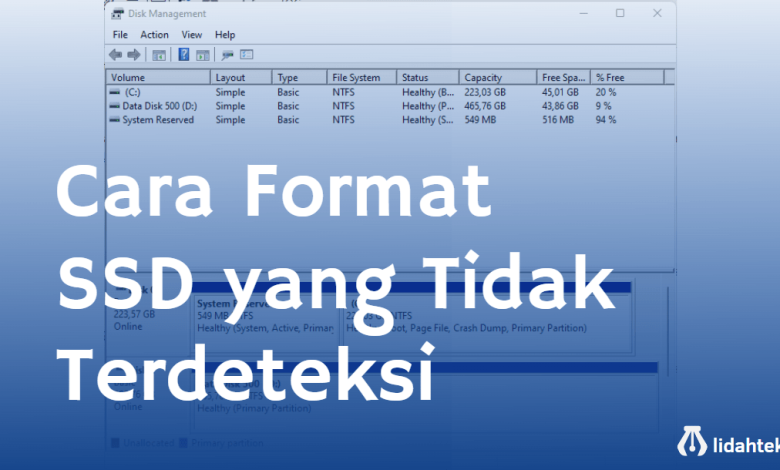
Task: Open the Action menu
Action: click(x=154, y=35)
